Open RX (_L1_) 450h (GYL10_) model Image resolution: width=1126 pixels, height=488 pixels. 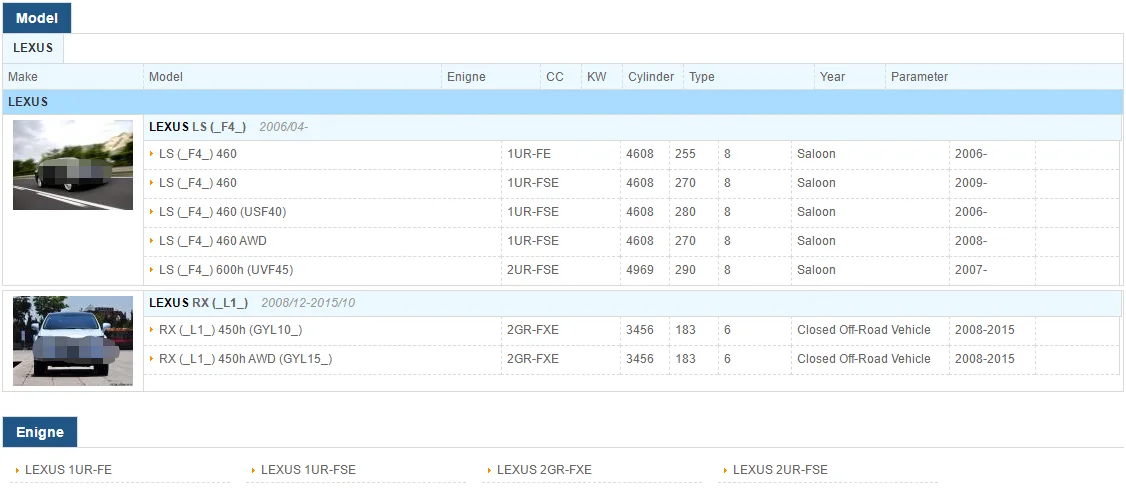coord(231,329)
